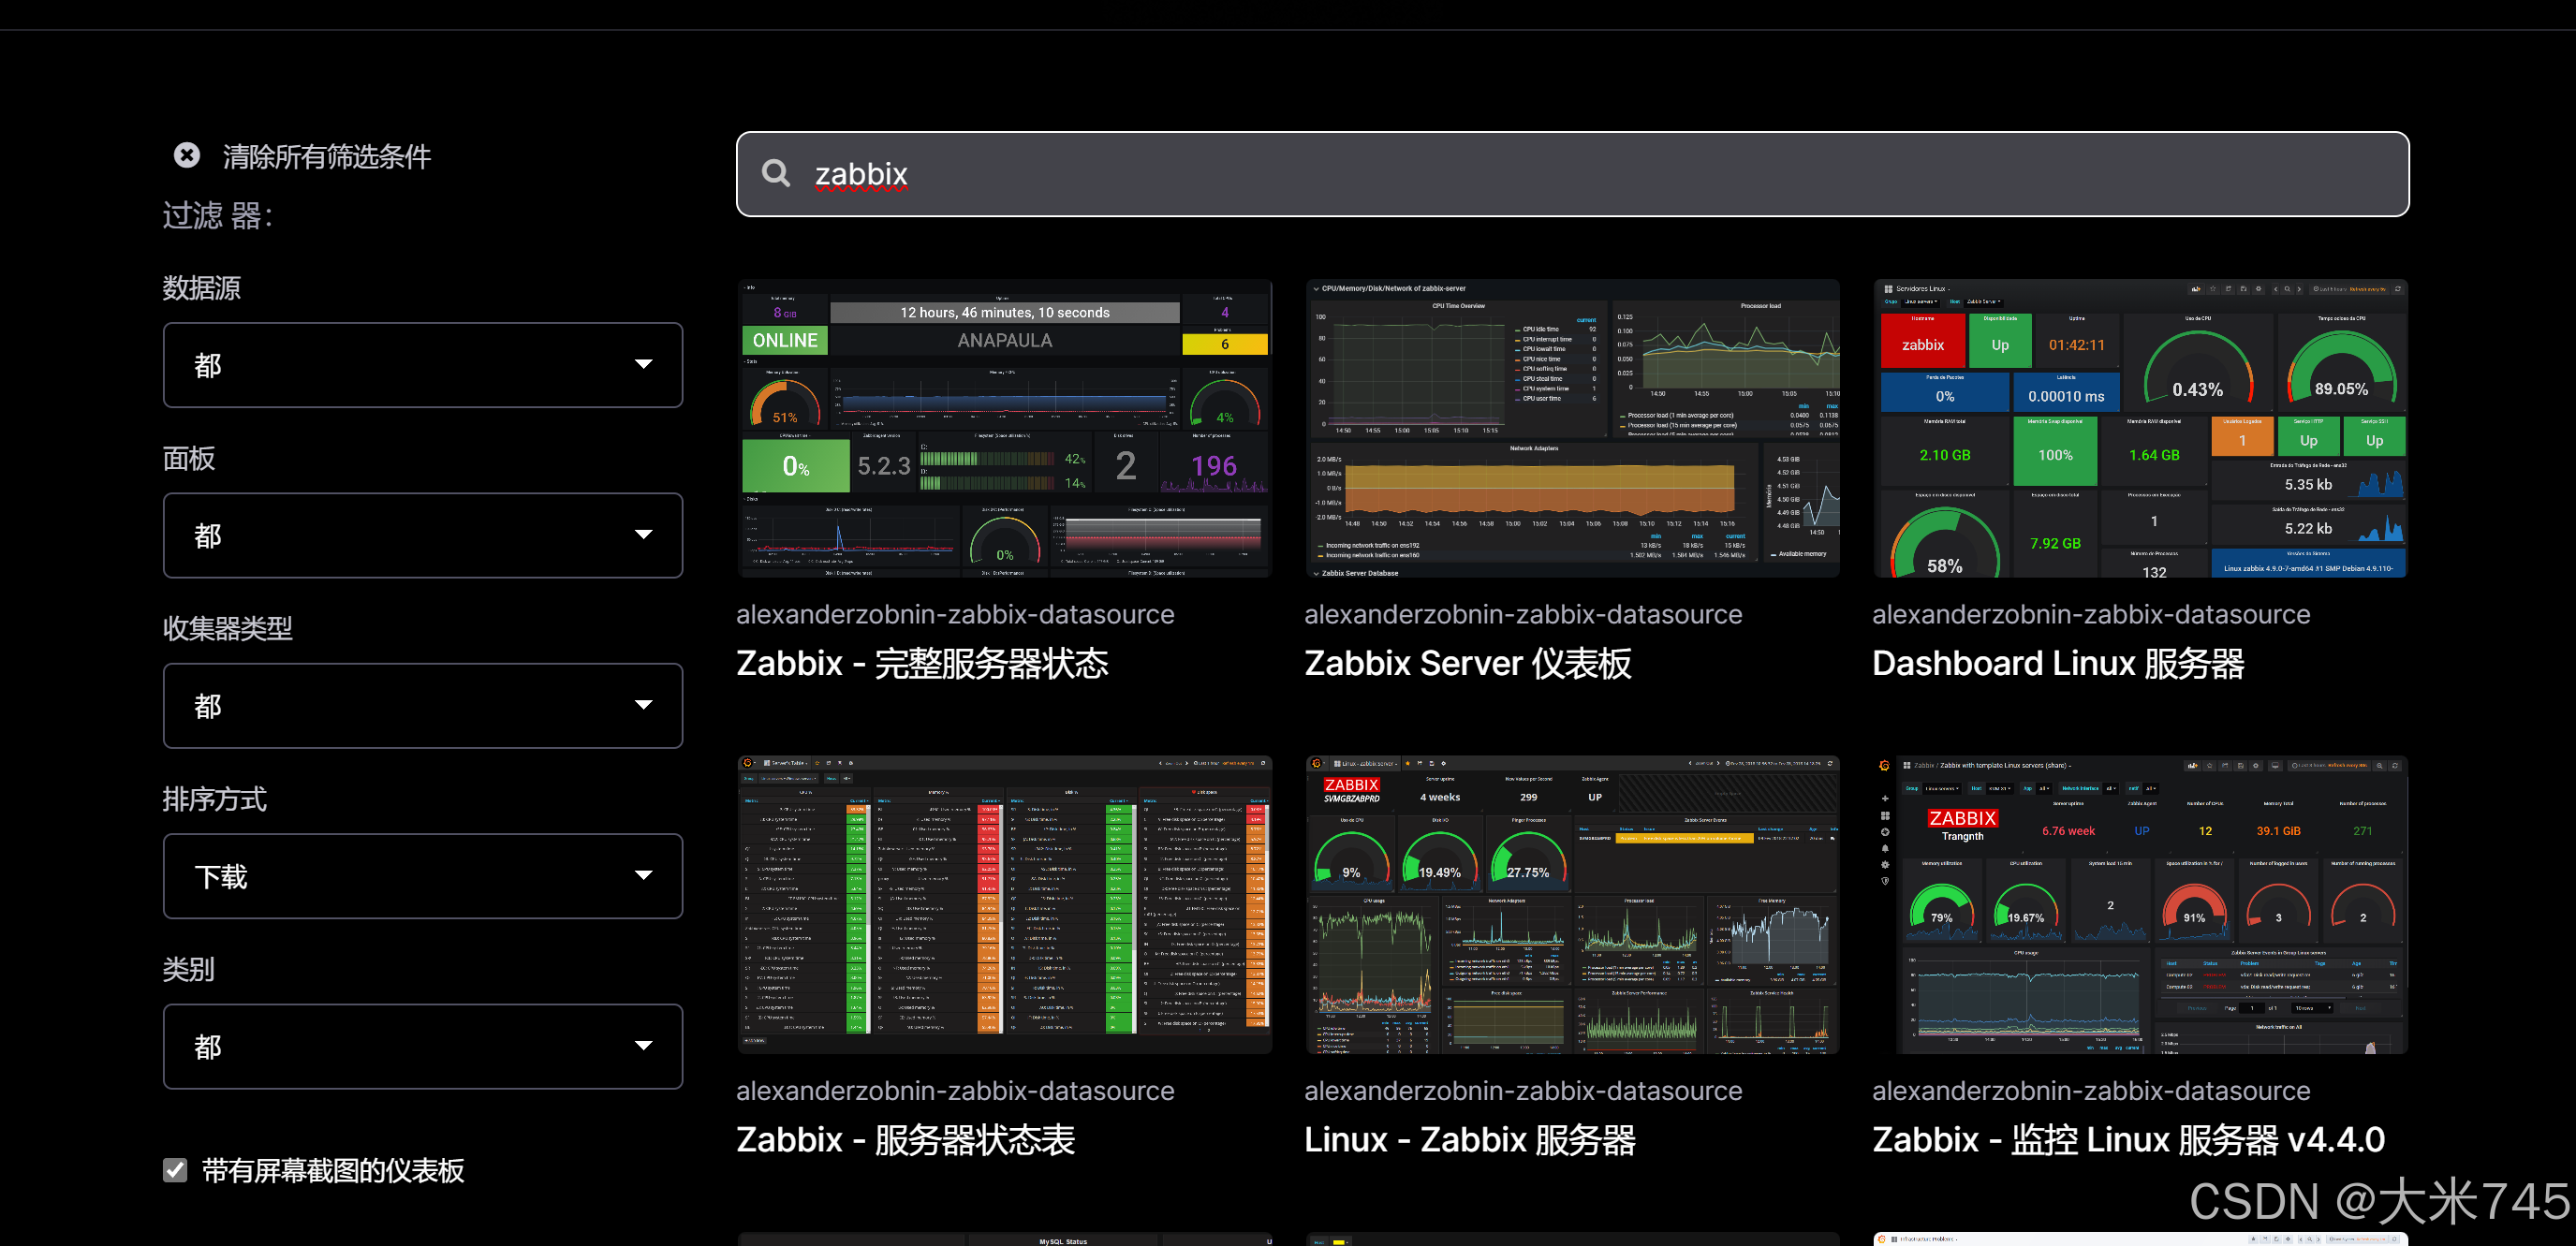Enable the 带有屏幕截图的仪表板 checkbox
This screenshot has width=2576, height=1246.
[x=175, y=1170]
